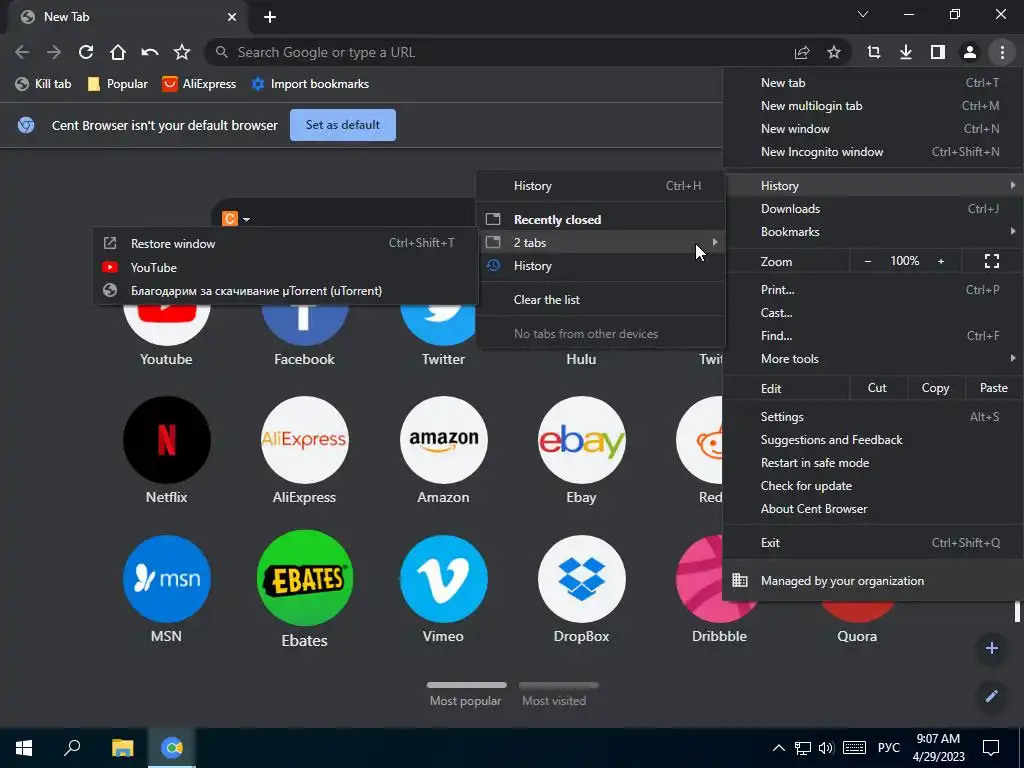Open the taskbar search magnifier
This screenshot has height=768, width=1024.
72,748
